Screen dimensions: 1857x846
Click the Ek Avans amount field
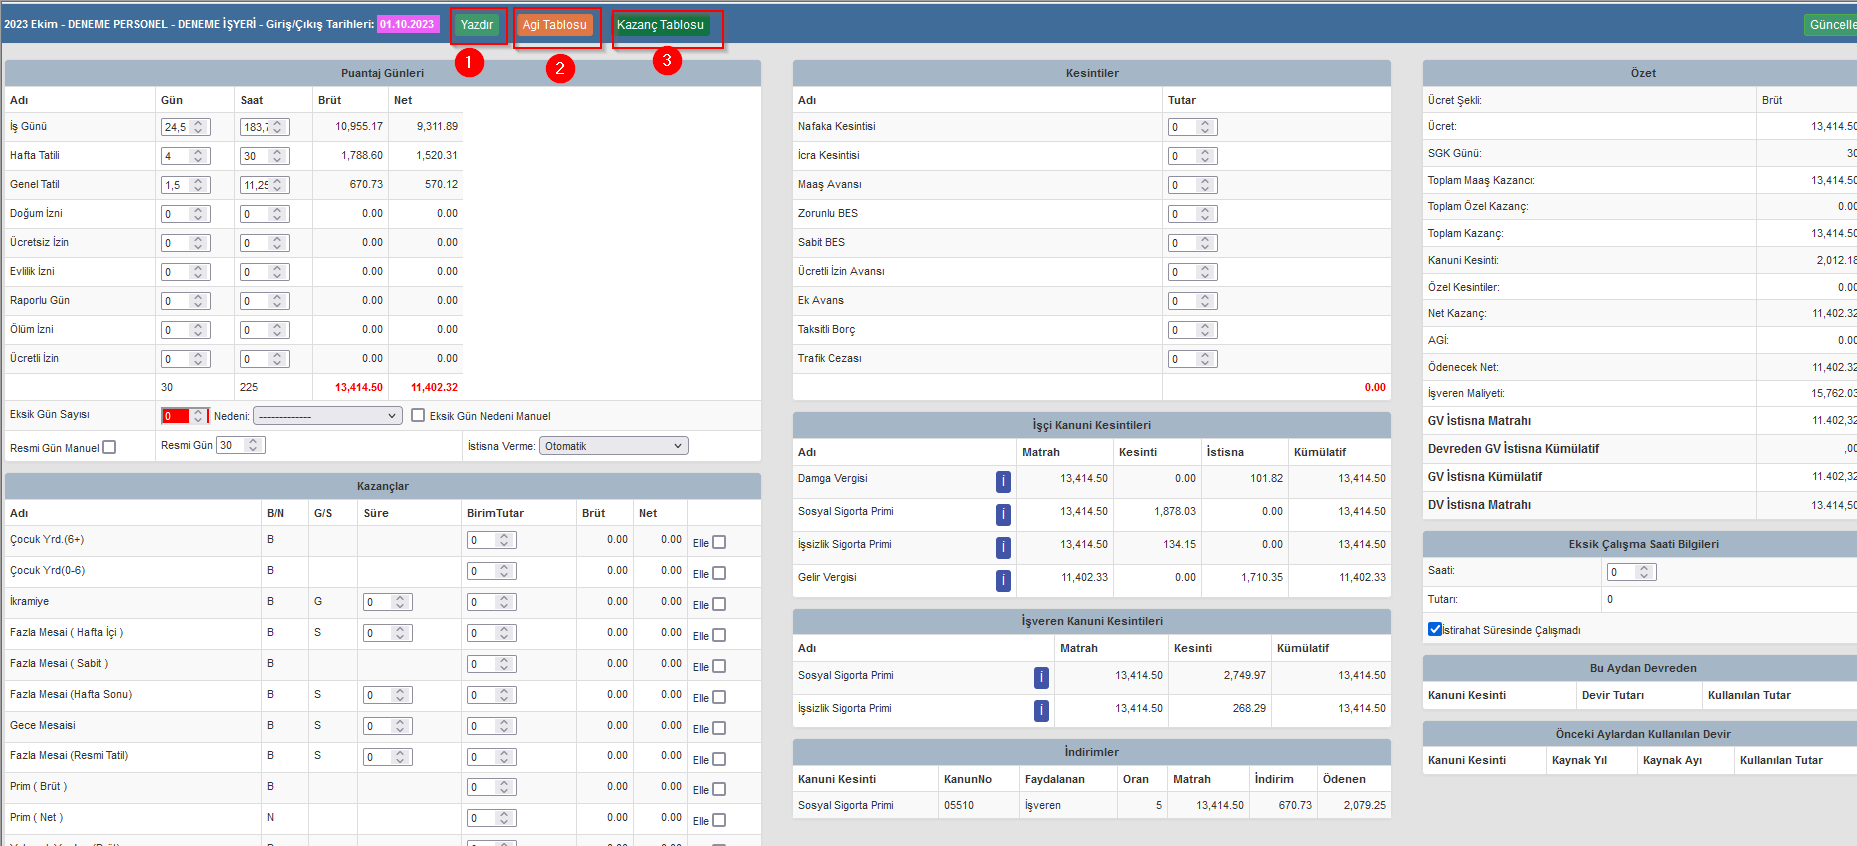pyautogui.click(x=1193, y=301)
